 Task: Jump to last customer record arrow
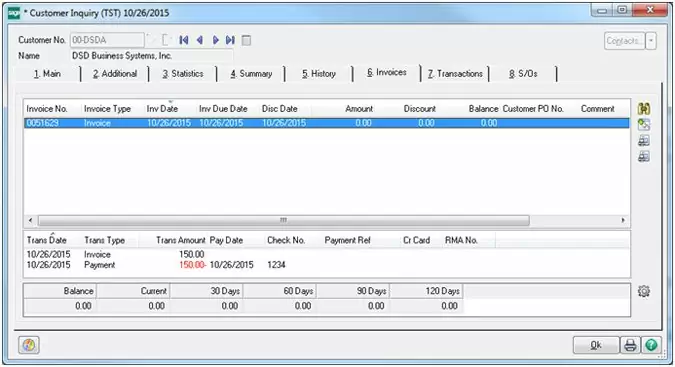[230, 40]
